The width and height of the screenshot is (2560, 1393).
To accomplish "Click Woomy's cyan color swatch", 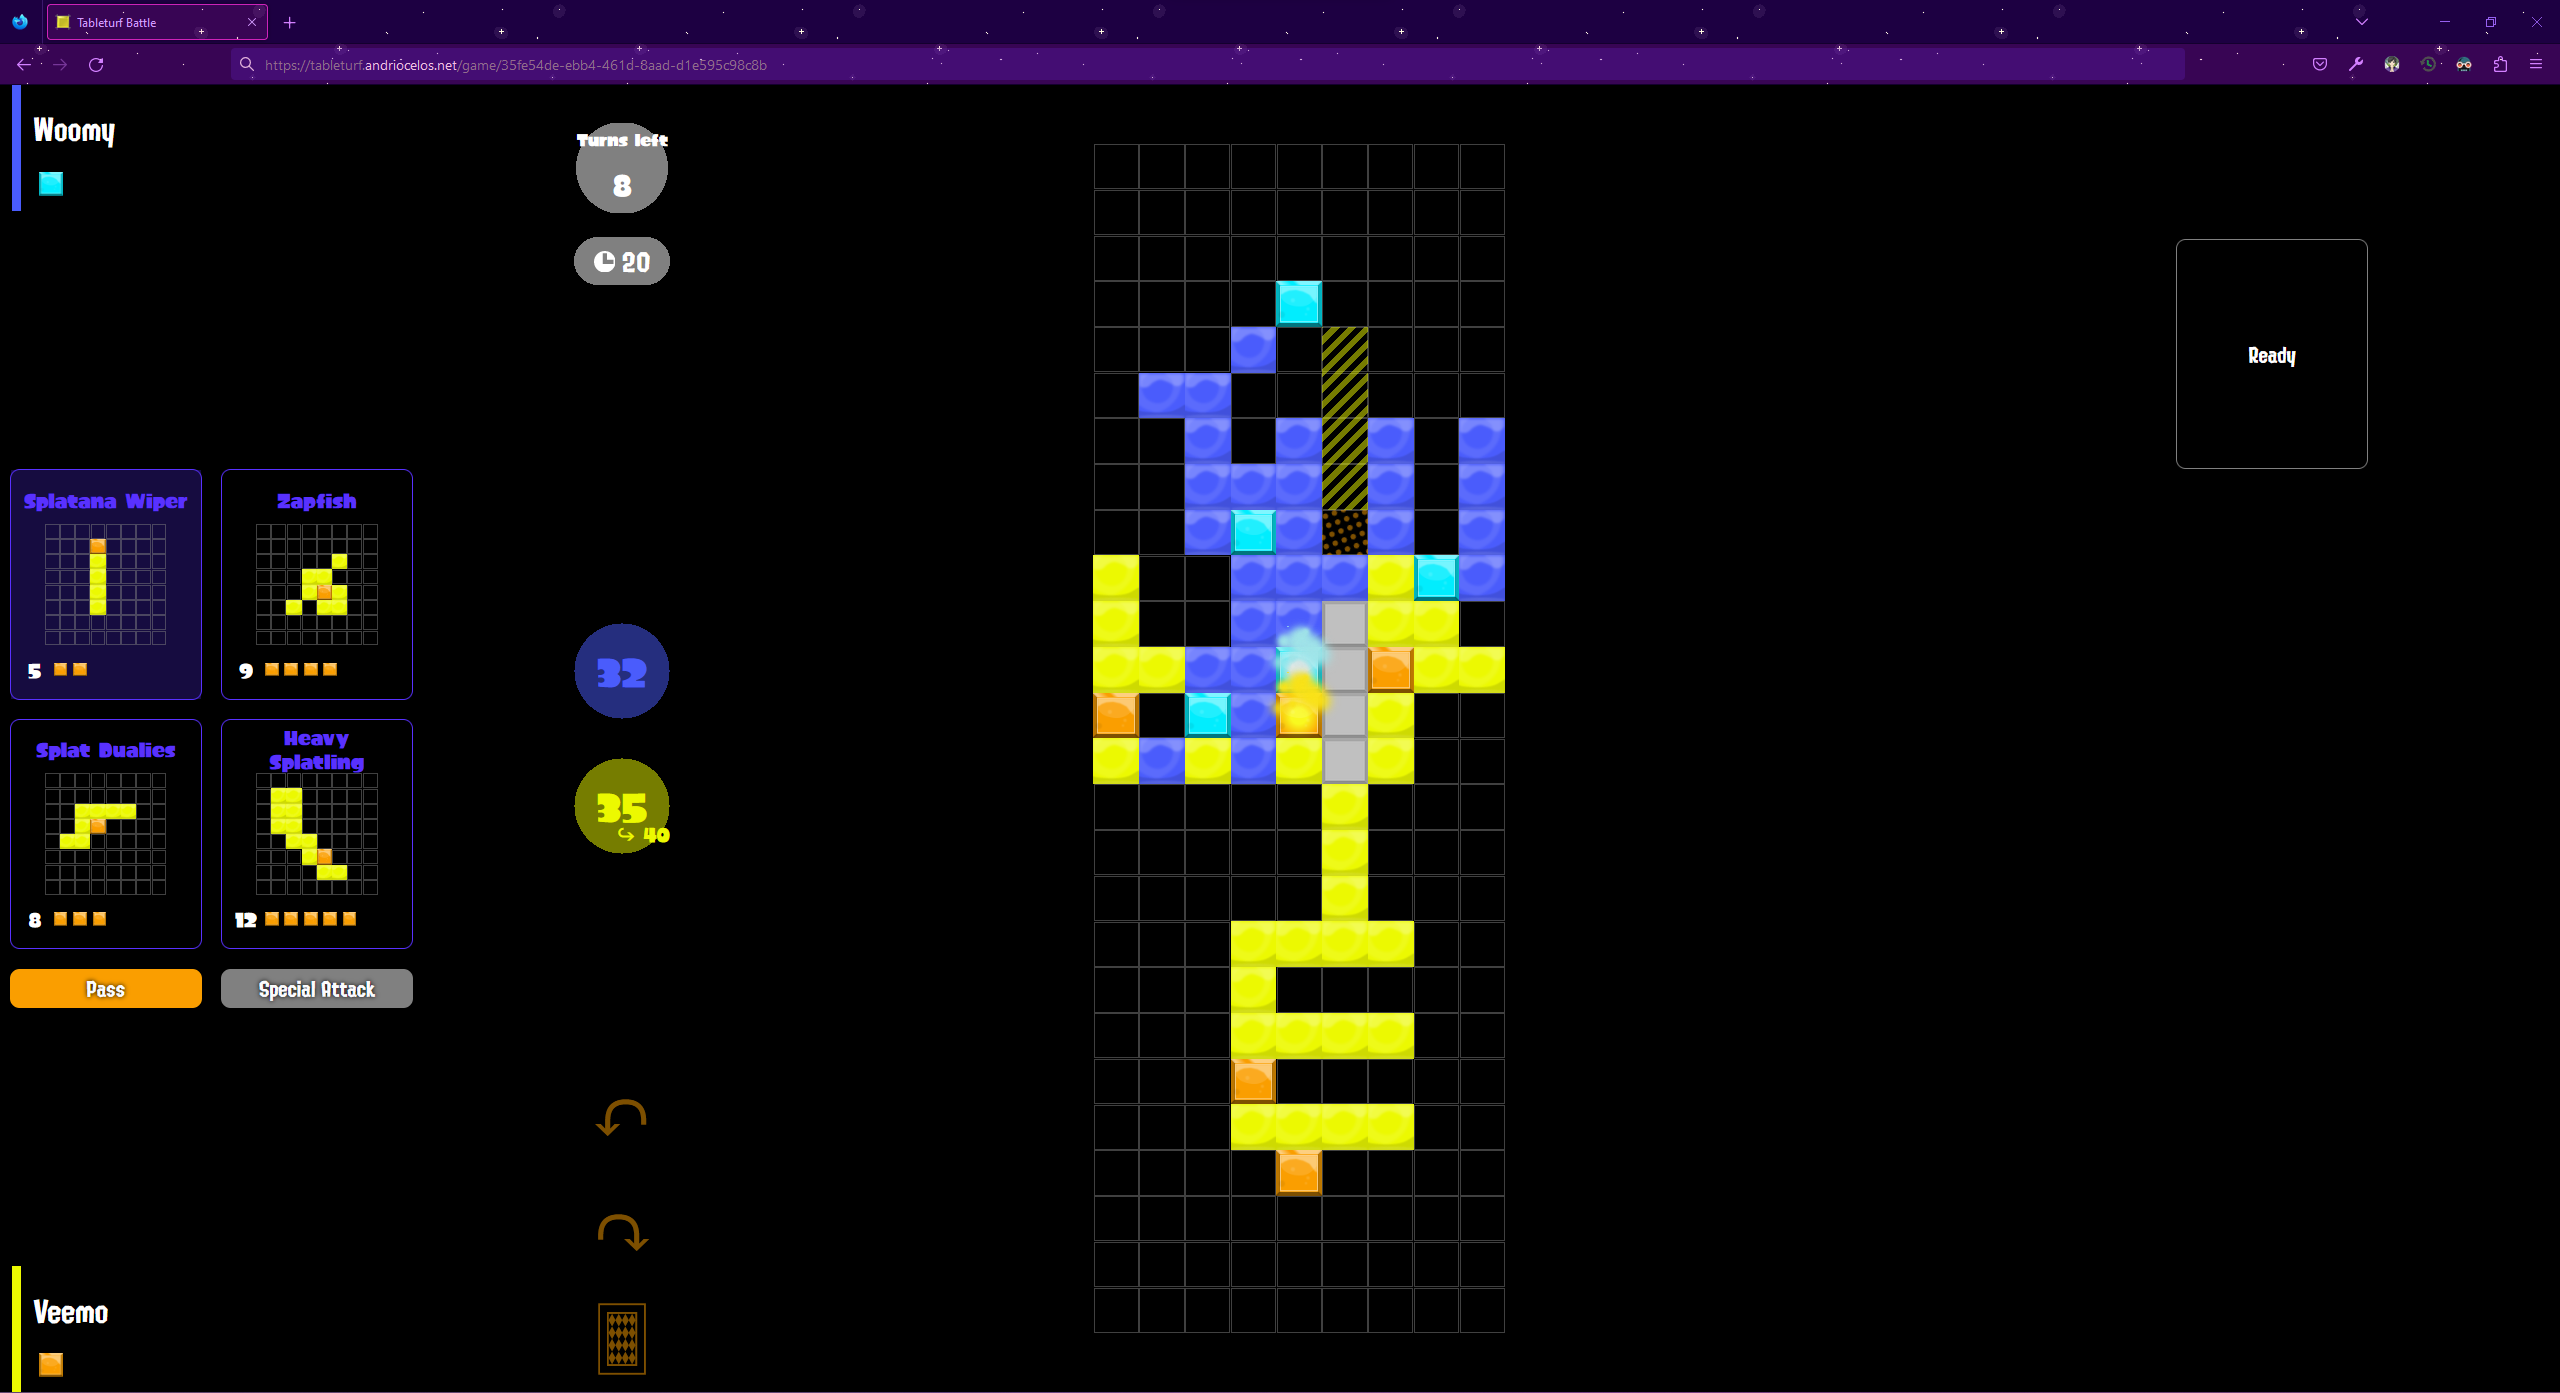I will pyautogui.click(x=51, y=184).
